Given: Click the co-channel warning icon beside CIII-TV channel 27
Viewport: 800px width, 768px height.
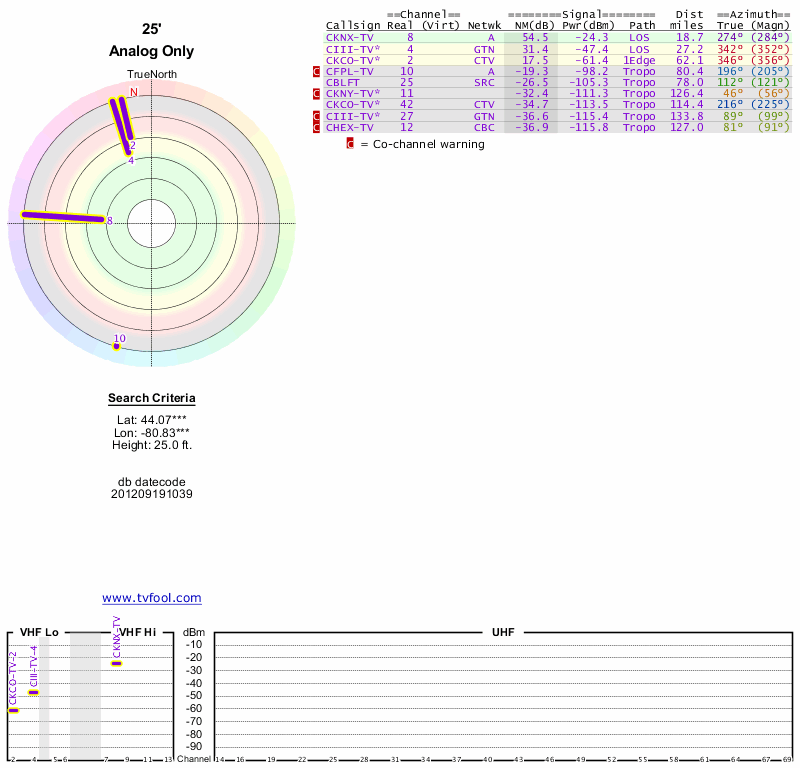Looking at the screenshot, I should tap(317, 116).
